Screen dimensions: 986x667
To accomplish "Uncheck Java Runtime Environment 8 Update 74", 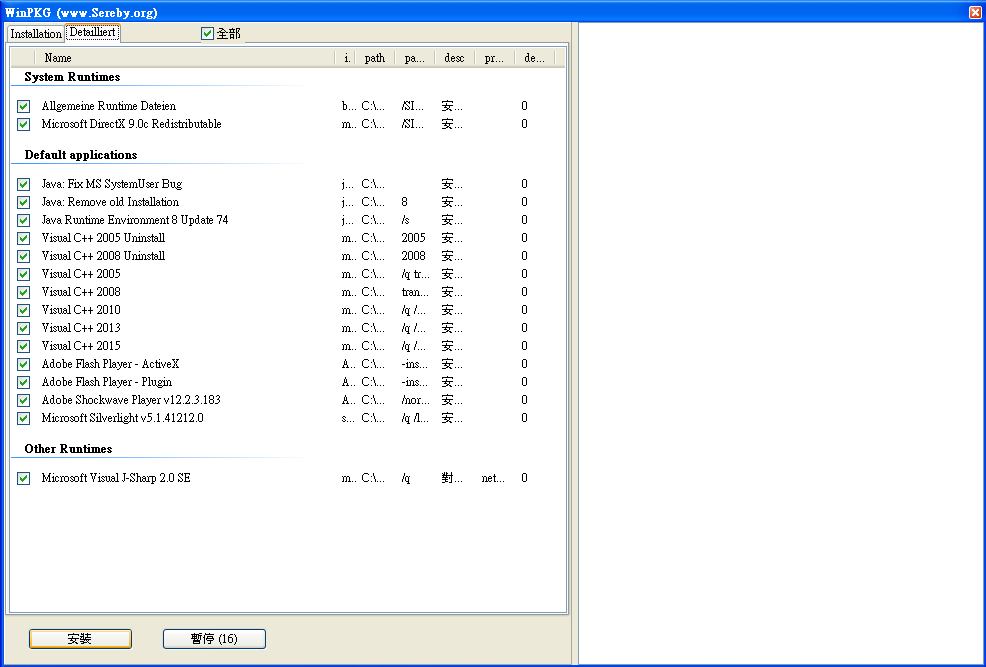I will [24, 221].
